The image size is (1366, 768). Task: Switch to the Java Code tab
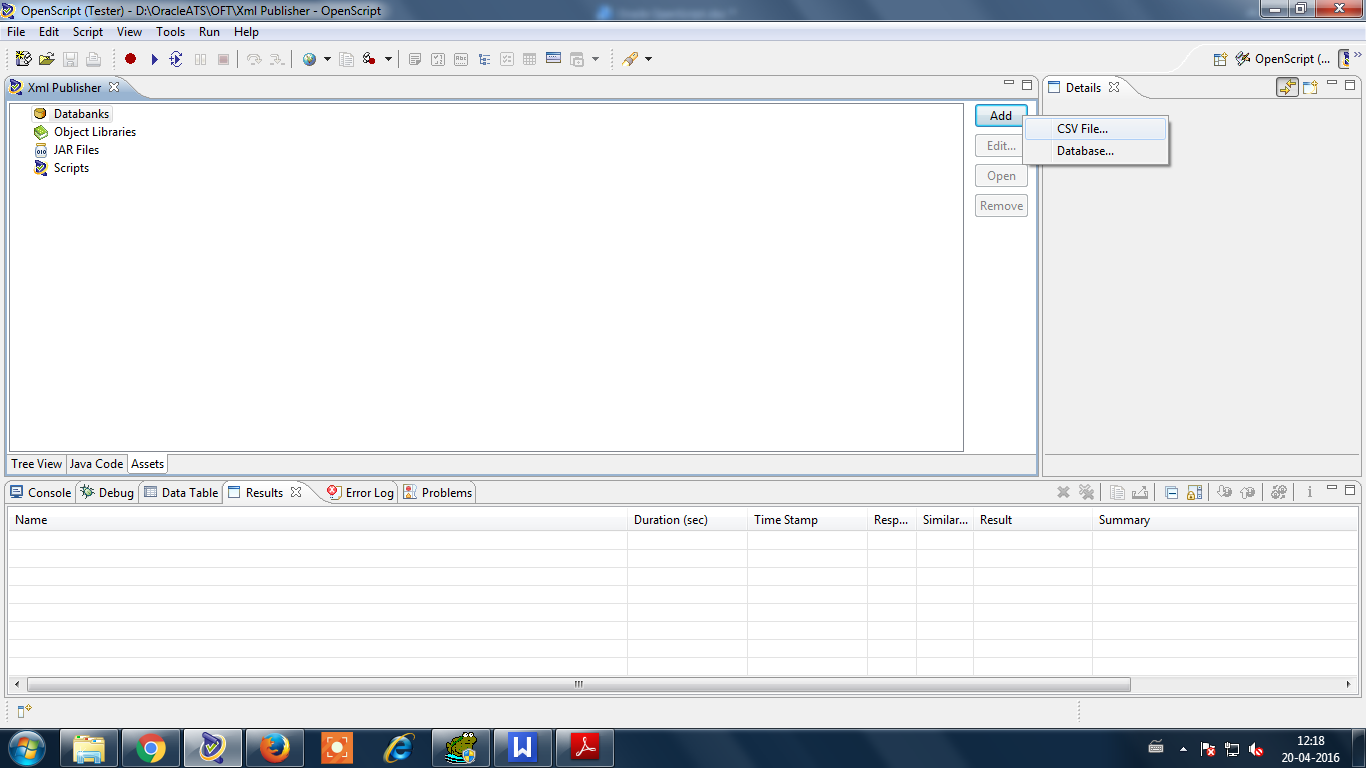96,464
